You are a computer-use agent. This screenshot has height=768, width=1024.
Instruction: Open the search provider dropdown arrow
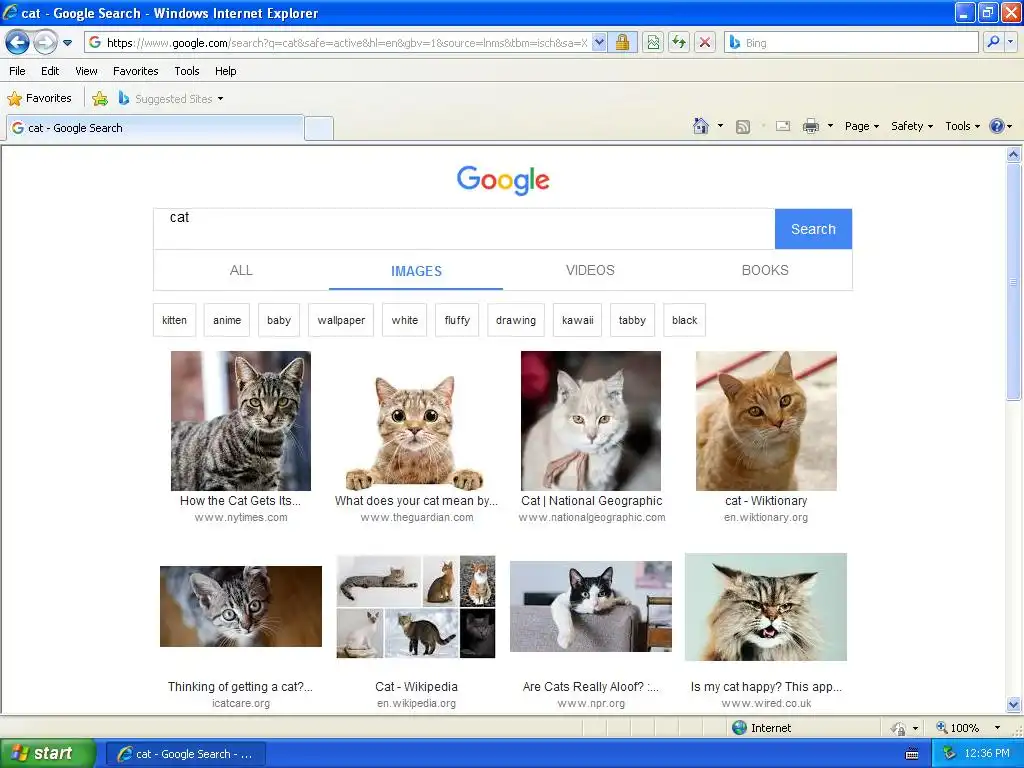coord(1011,42)
